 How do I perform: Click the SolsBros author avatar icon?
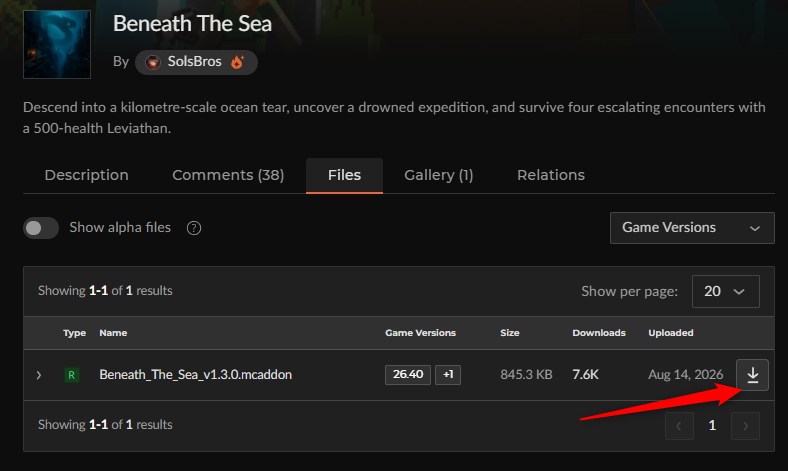pos(153,62)
